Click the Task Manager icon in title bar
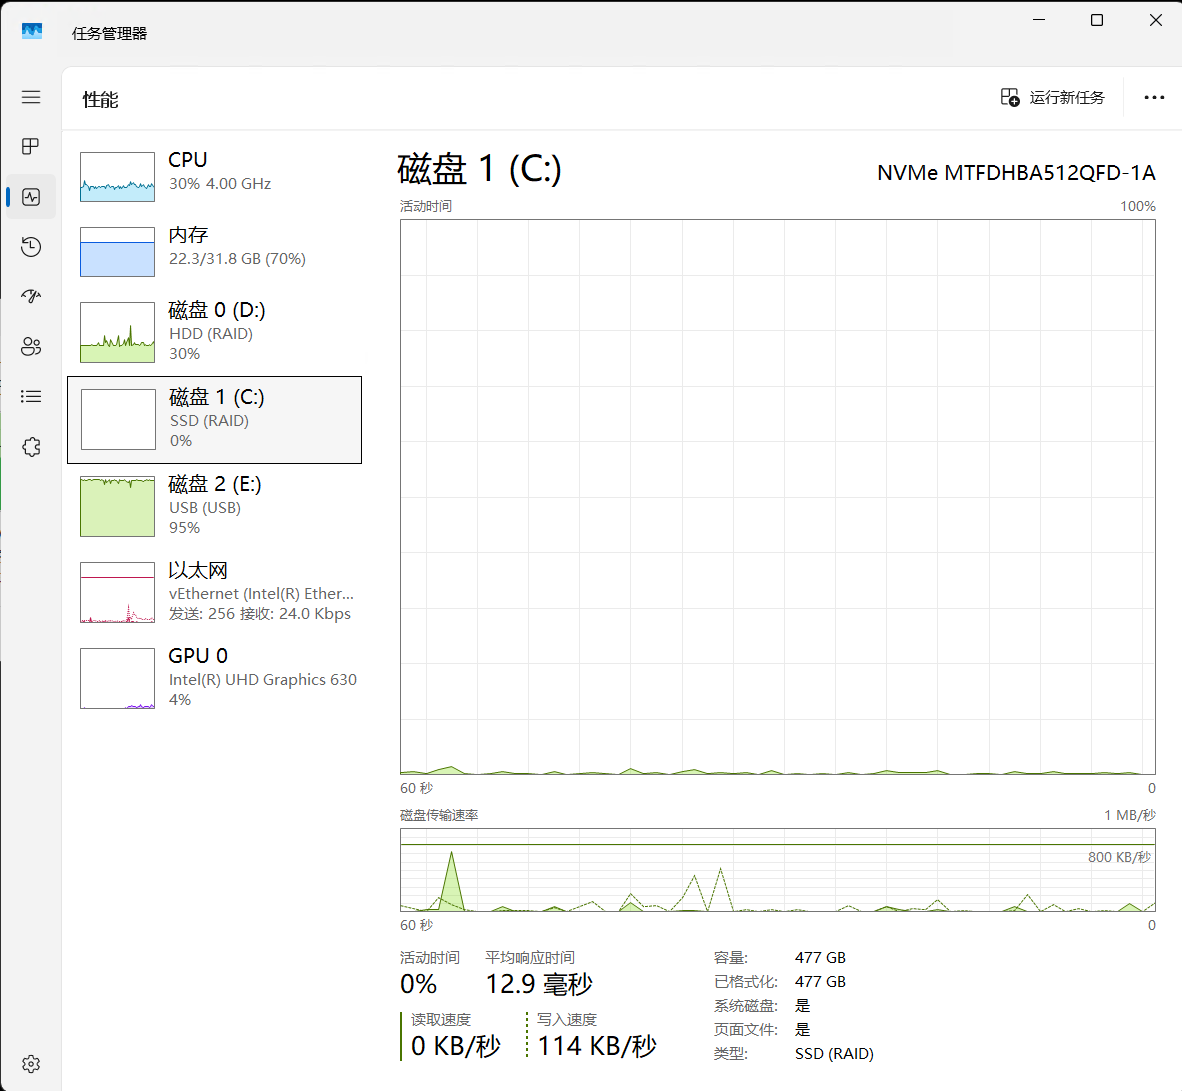 [32, 30]
